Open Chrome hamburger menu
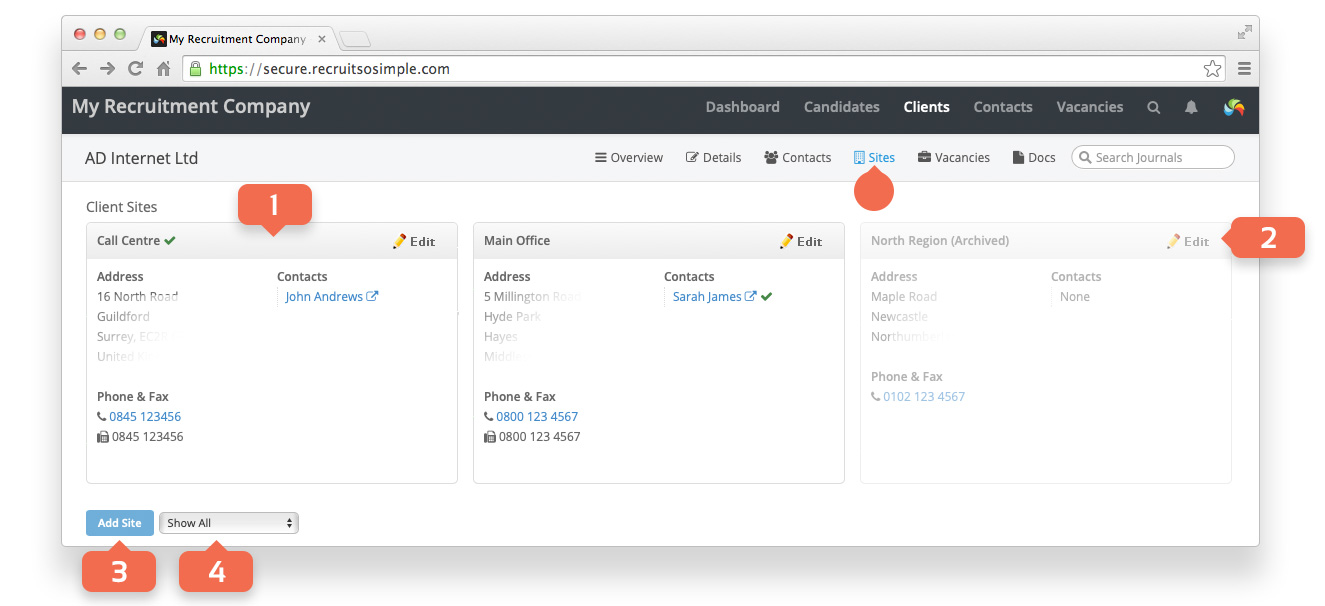Image resolution: width=1325 pixels, height=606 pixels. 1244,69
